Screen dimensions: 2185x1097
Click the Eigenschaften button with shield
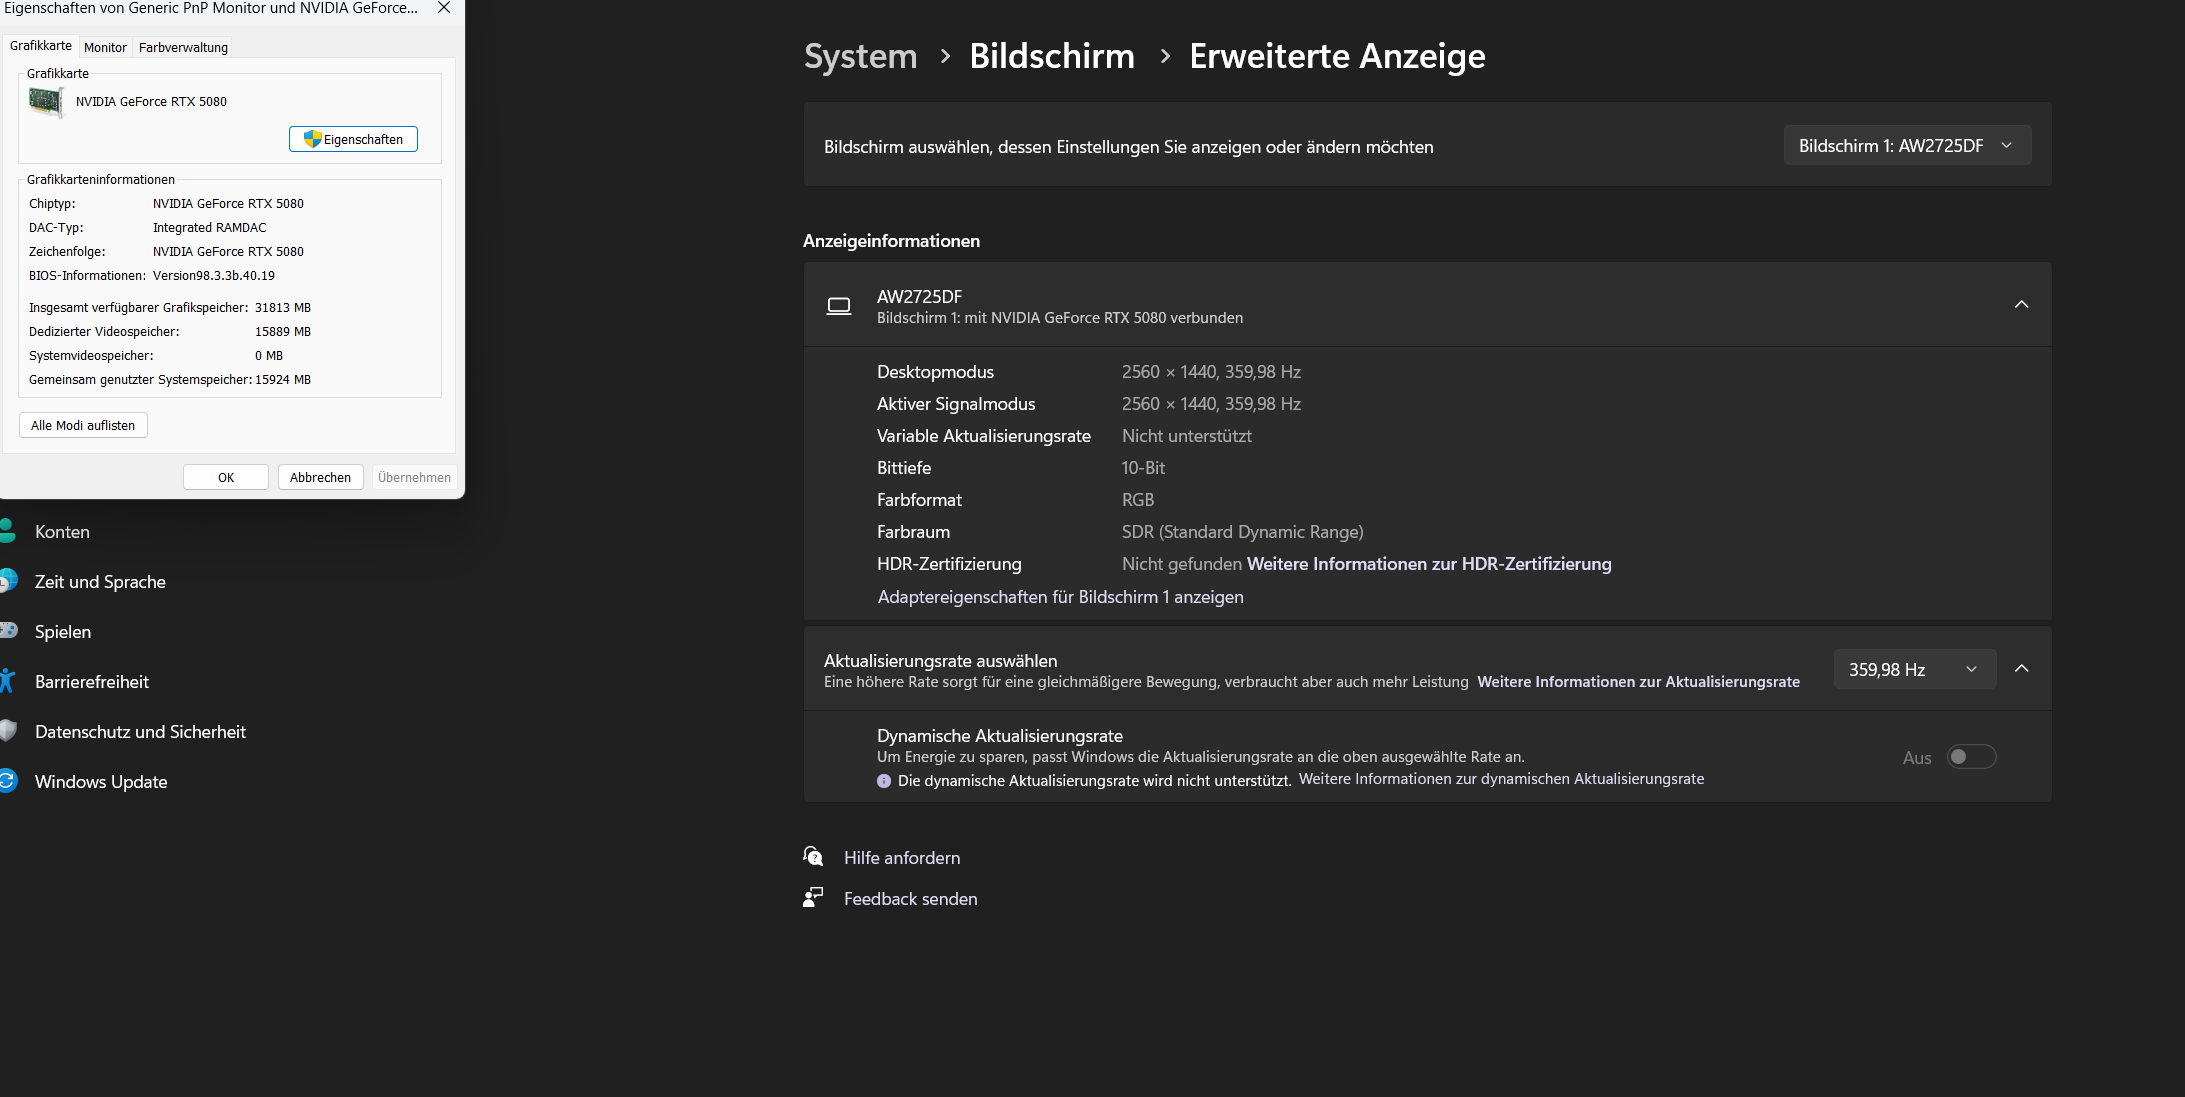353,139
